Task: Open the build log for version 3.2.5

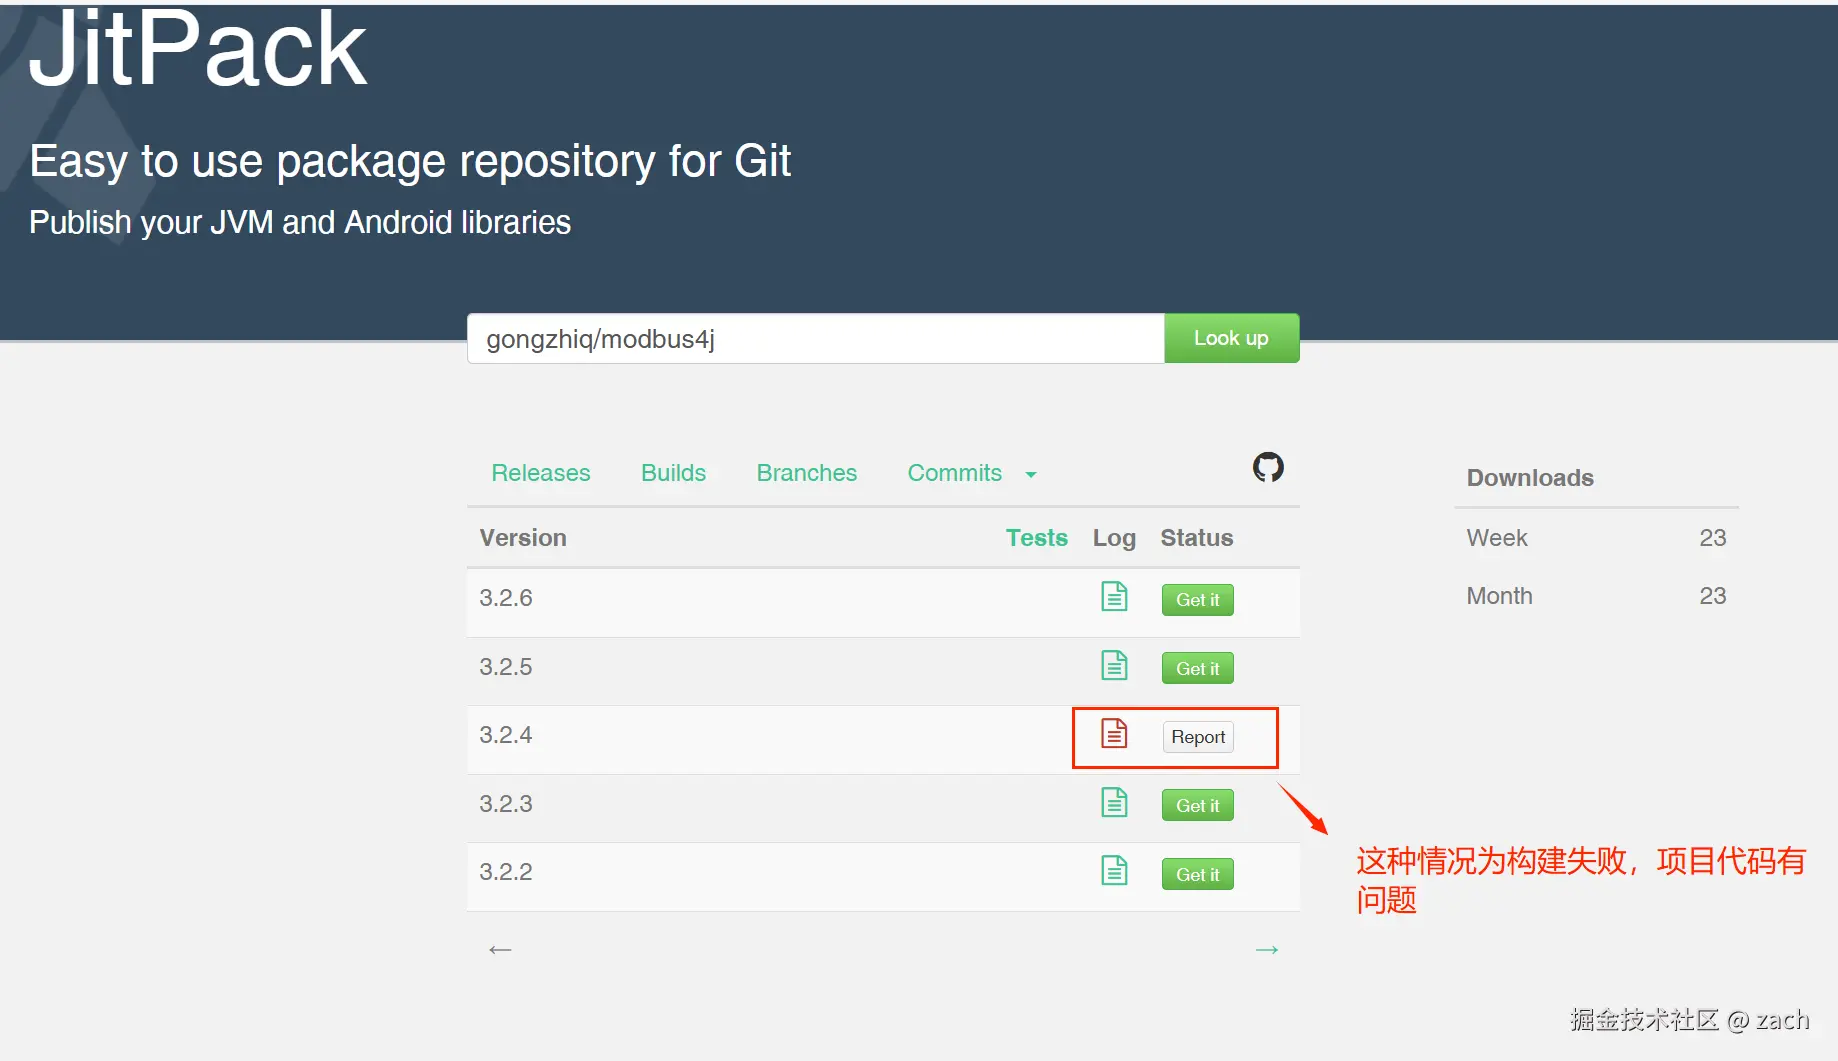Action: click(x=1114, y=666)
